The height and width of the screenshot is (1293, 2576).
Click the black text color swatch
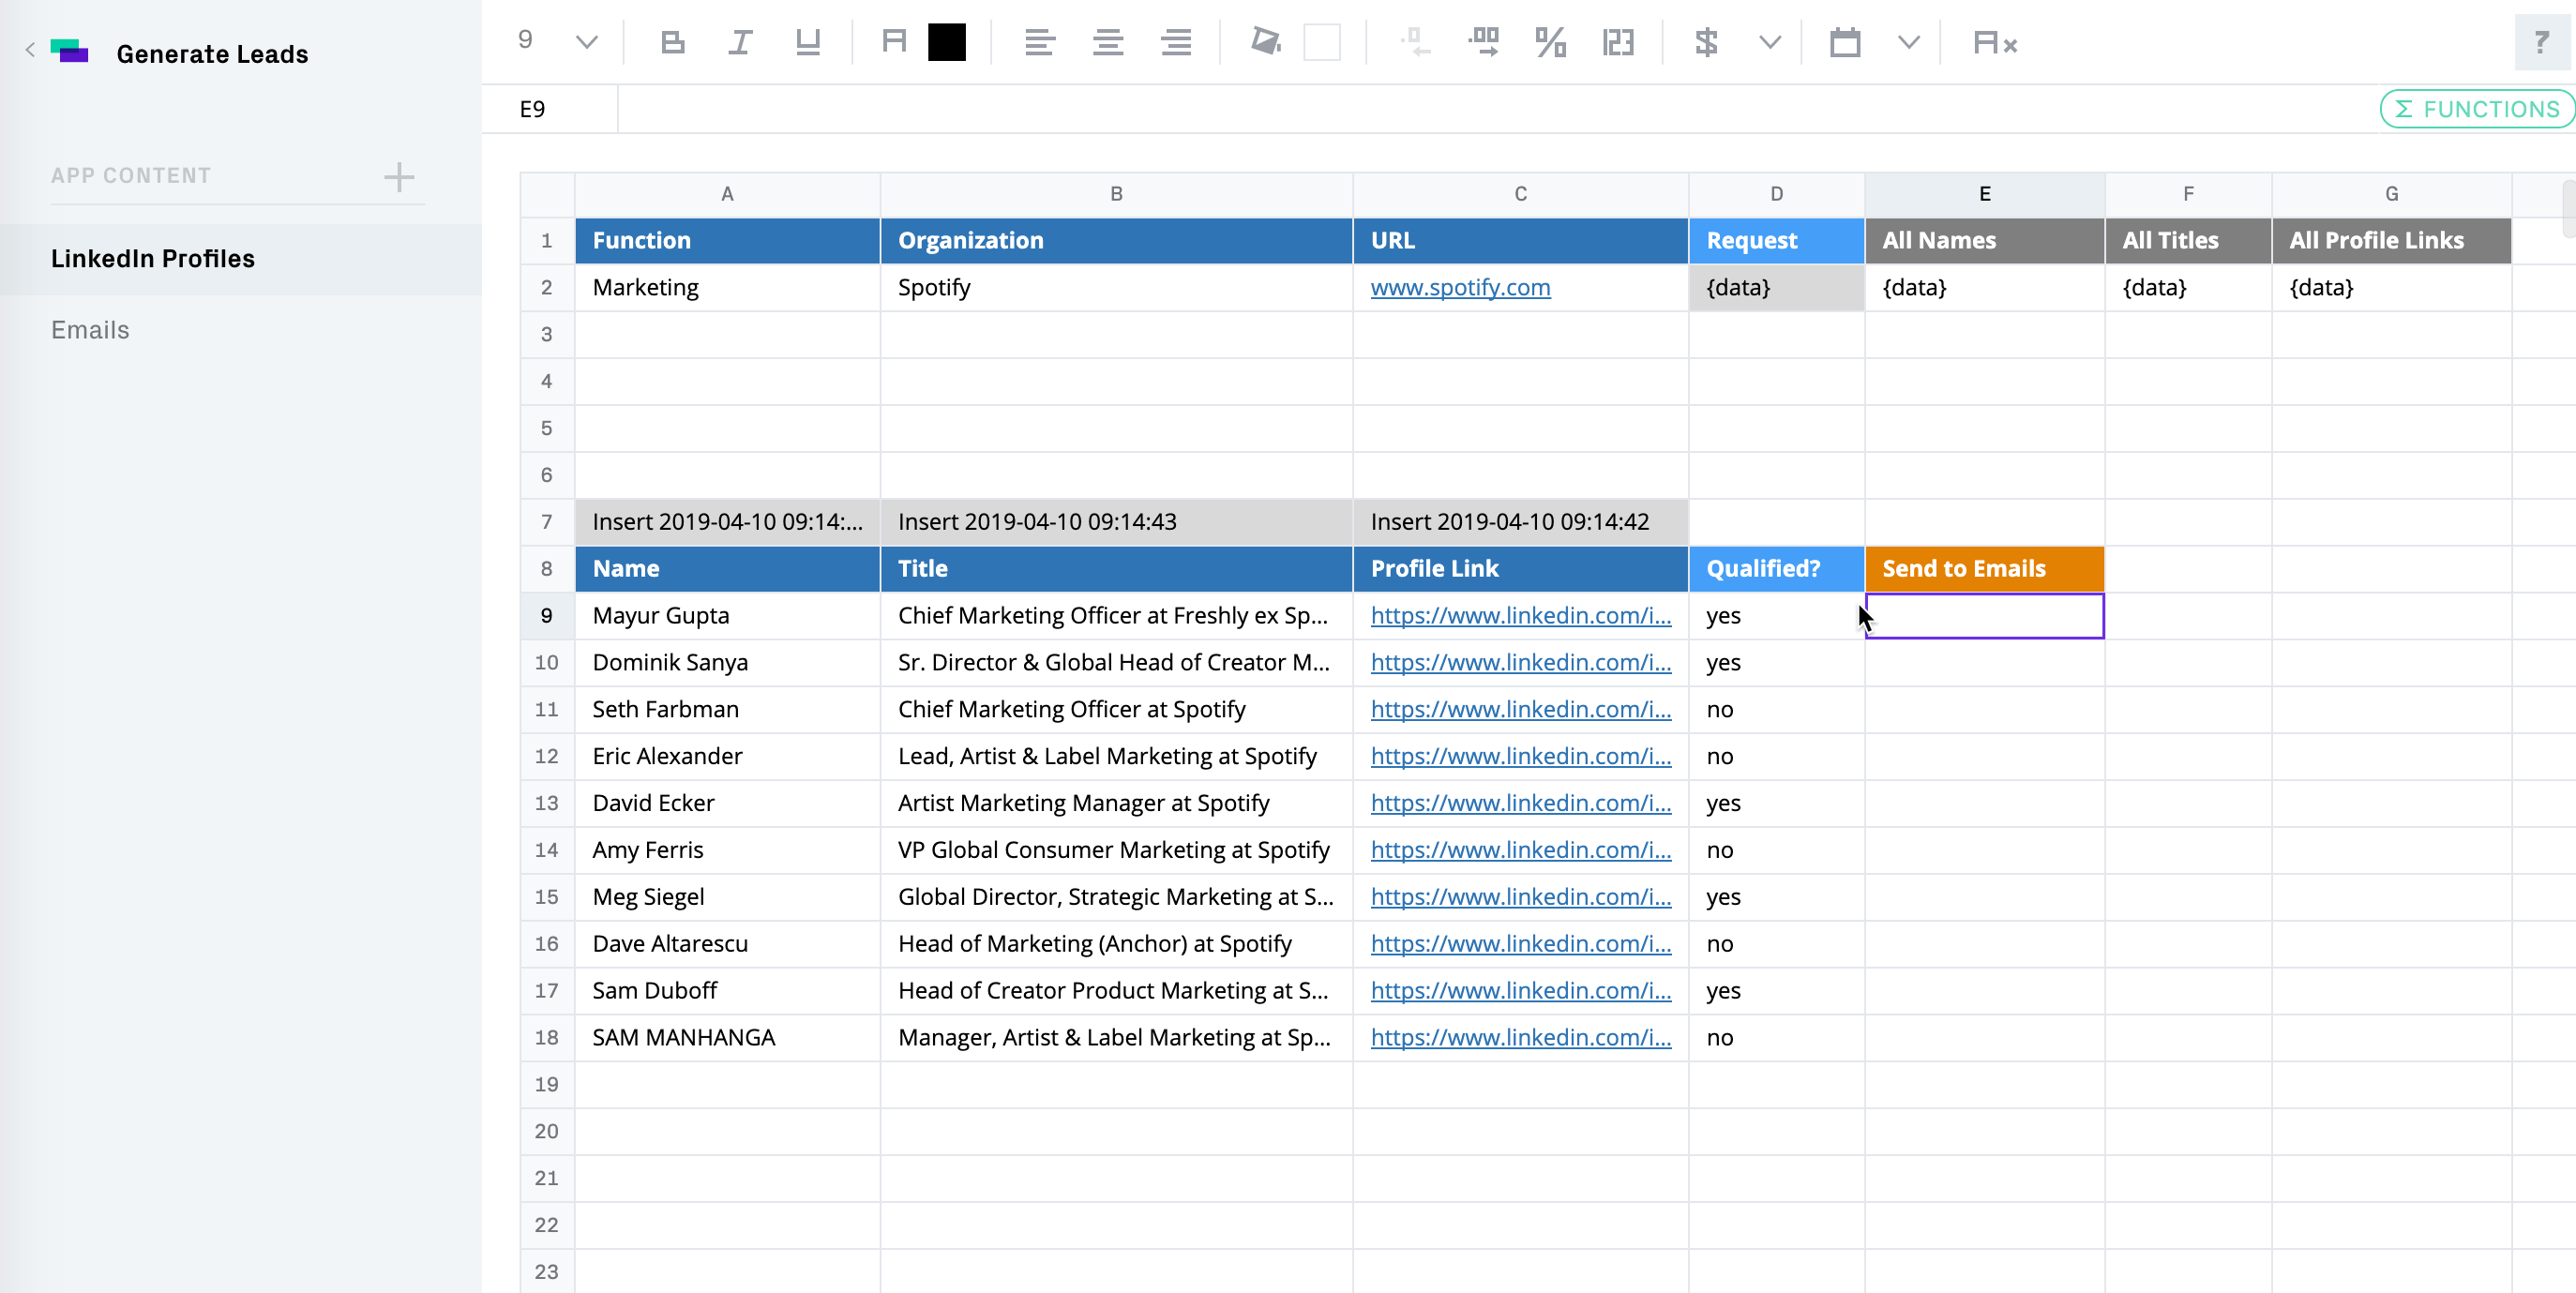[946, 42]
